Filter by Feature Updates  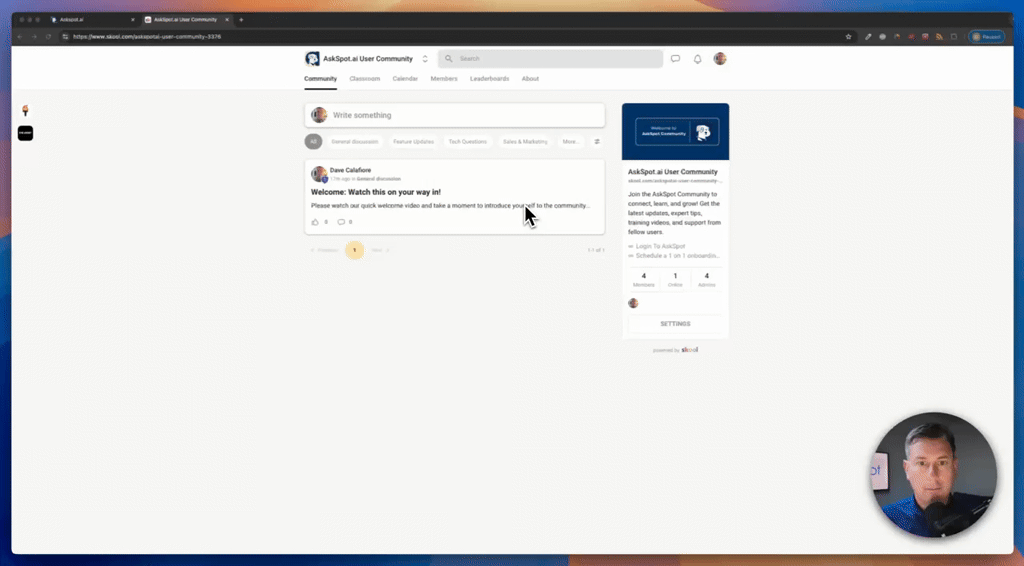pyautogui.click(x=413, y=142)
